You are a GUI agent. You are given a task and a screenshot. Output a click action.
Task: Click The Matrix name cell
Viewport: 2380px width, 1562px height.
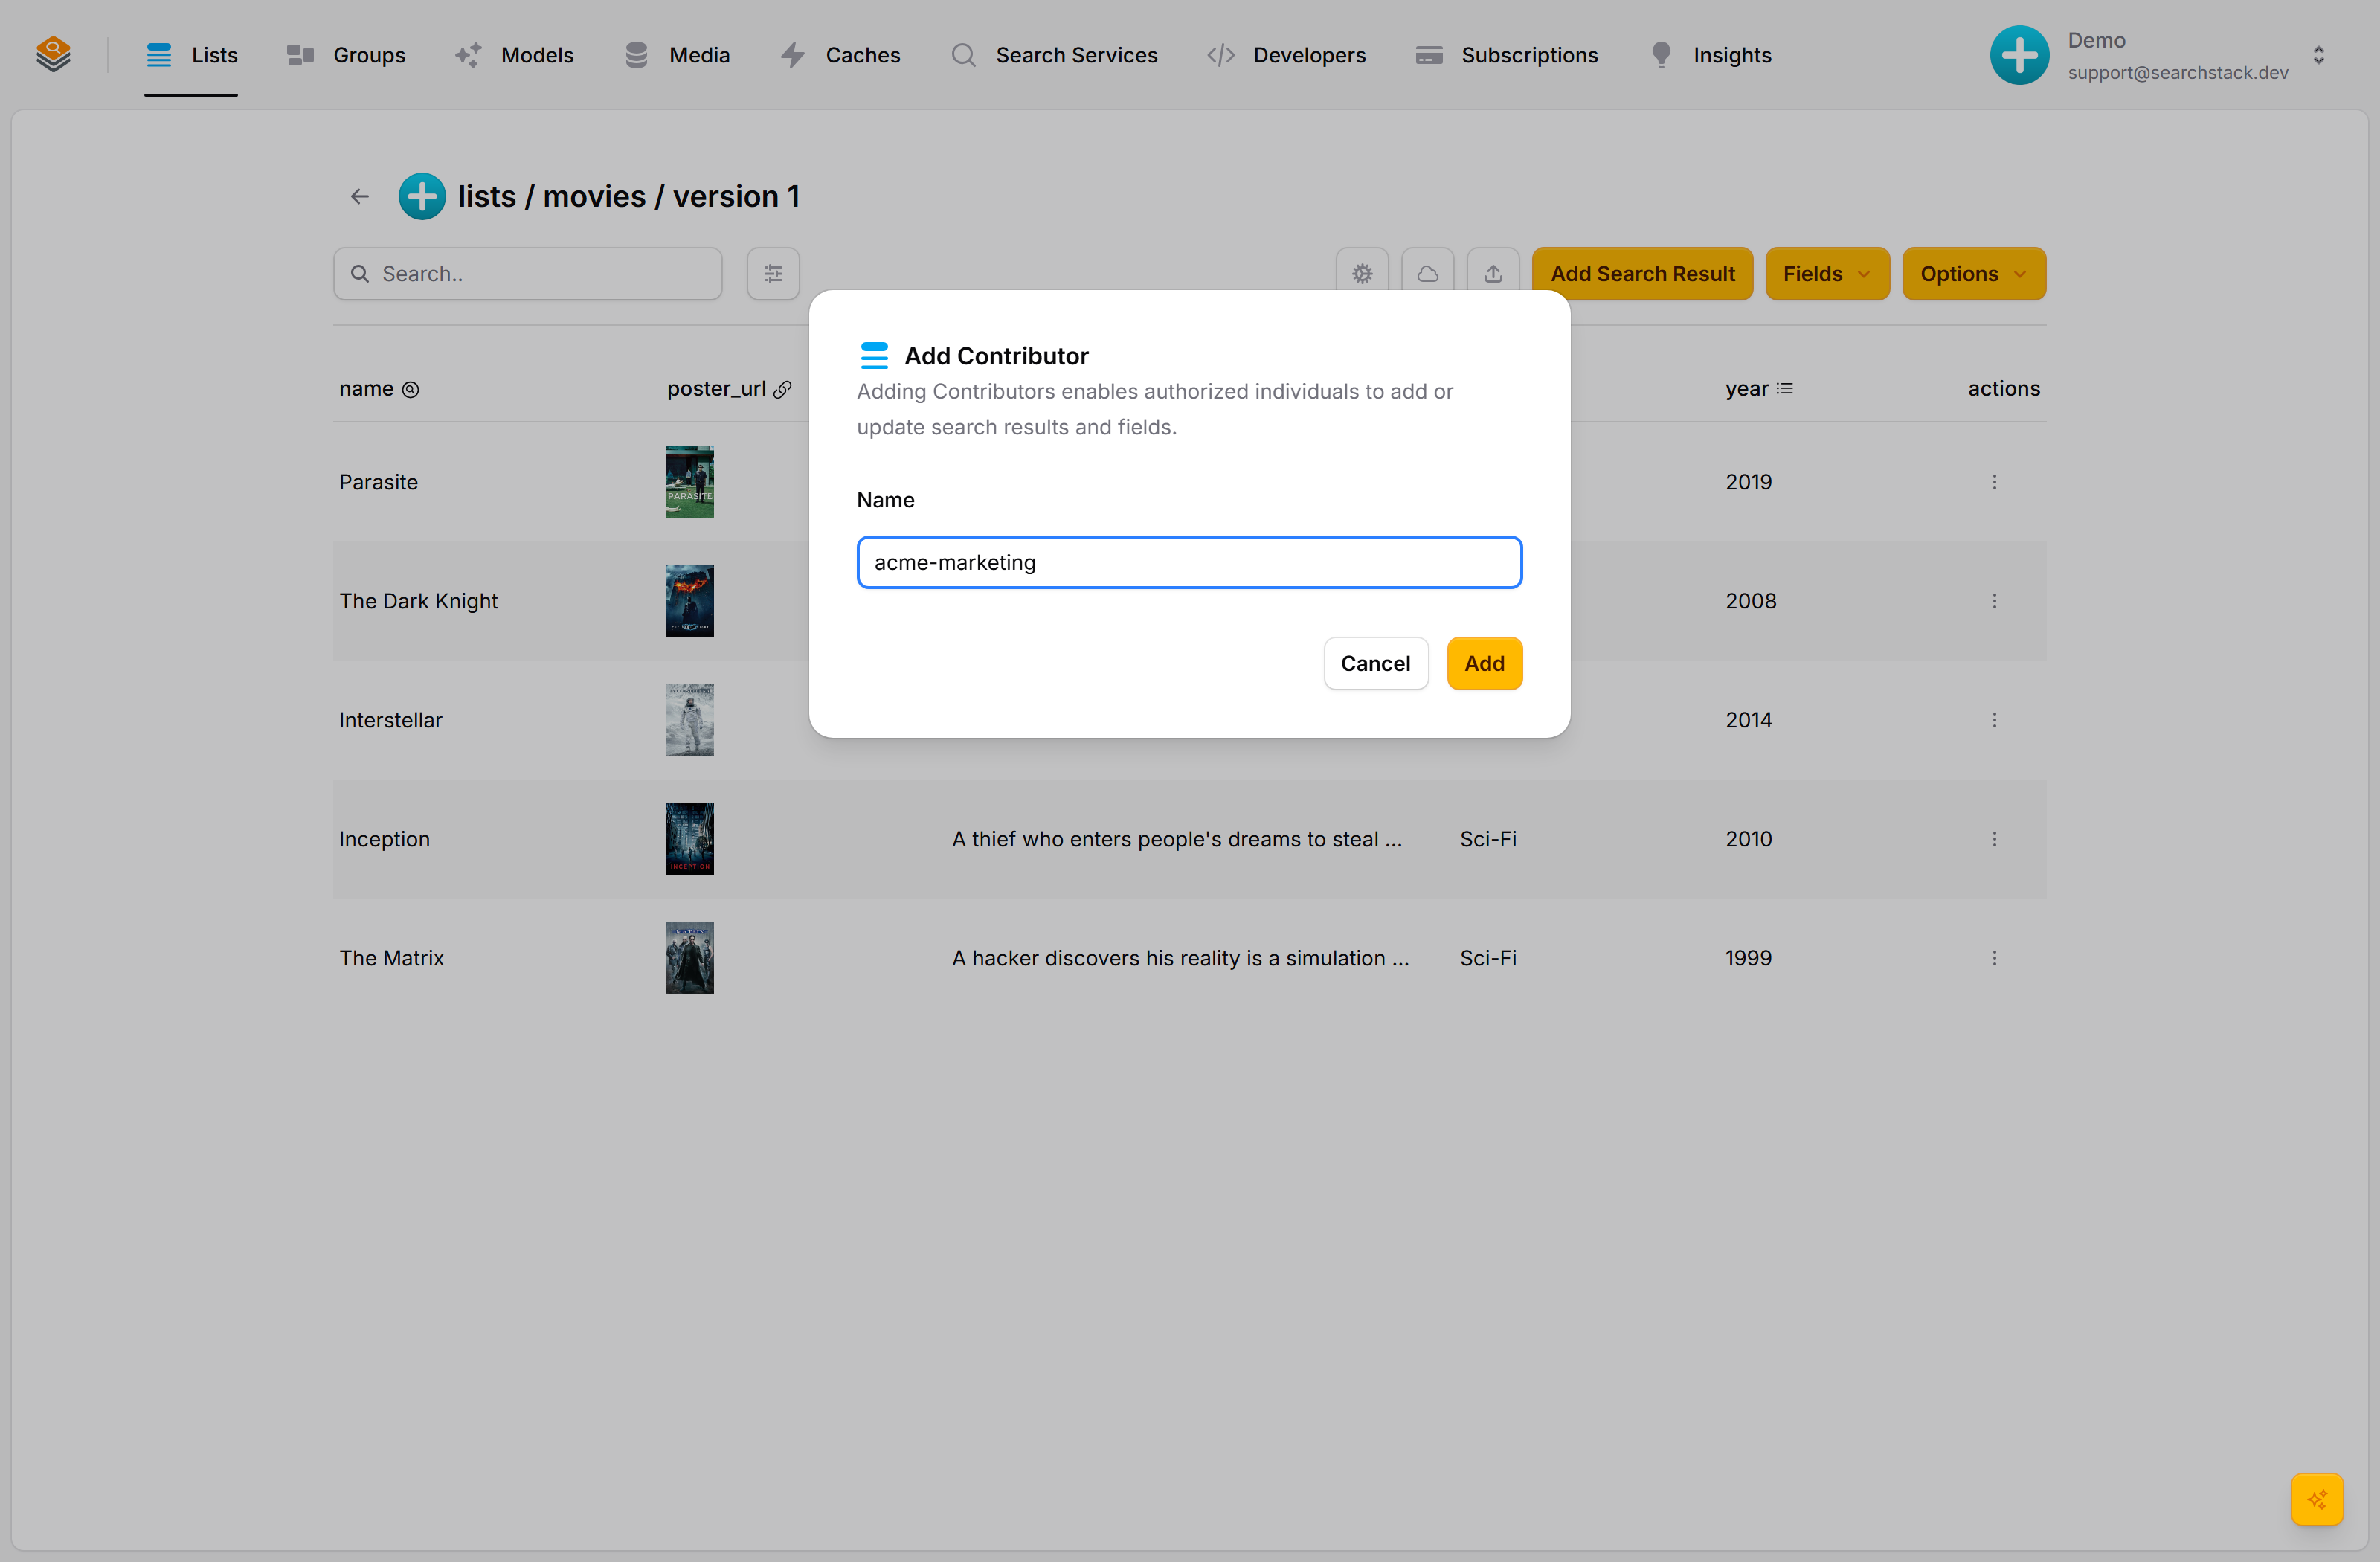391,958
